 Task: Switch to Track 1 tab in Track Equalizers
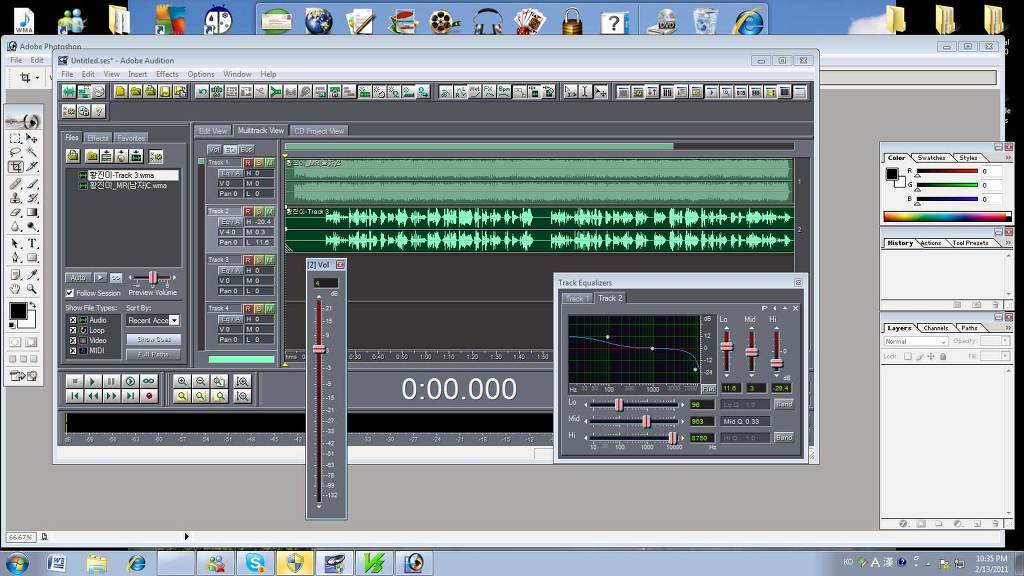click(576, 298)
